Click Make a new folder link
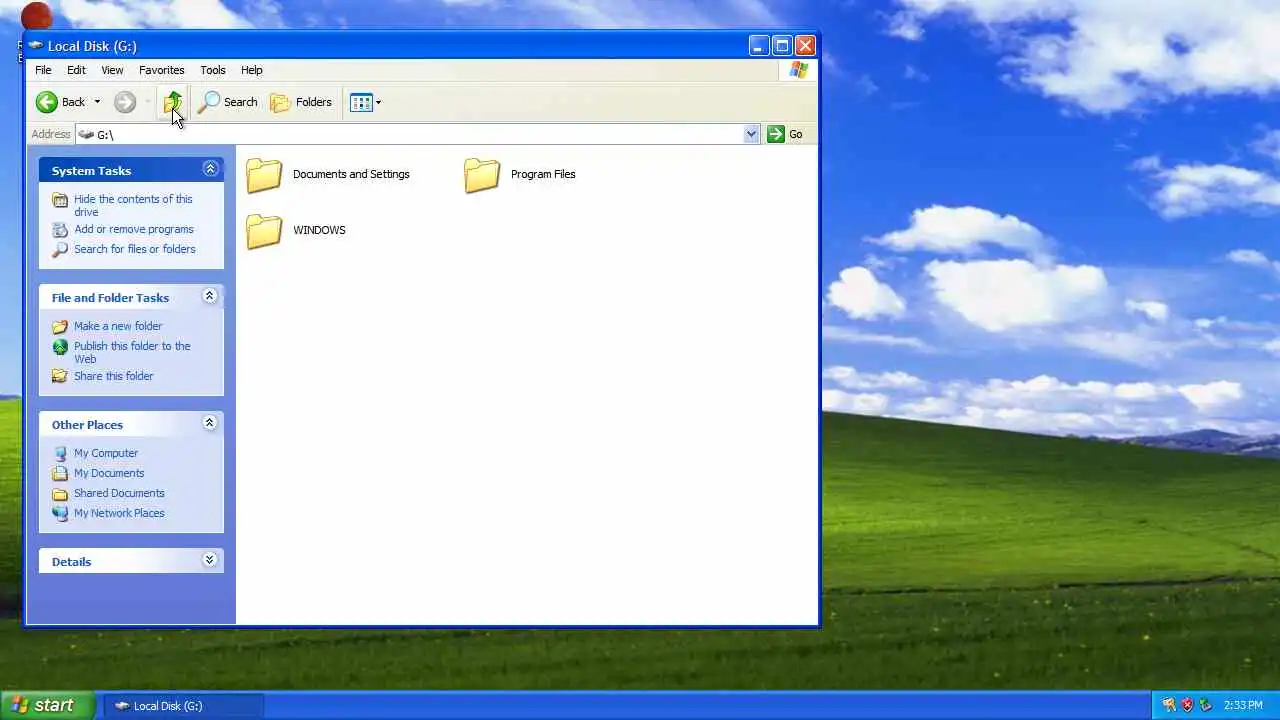 click(118, 326)
